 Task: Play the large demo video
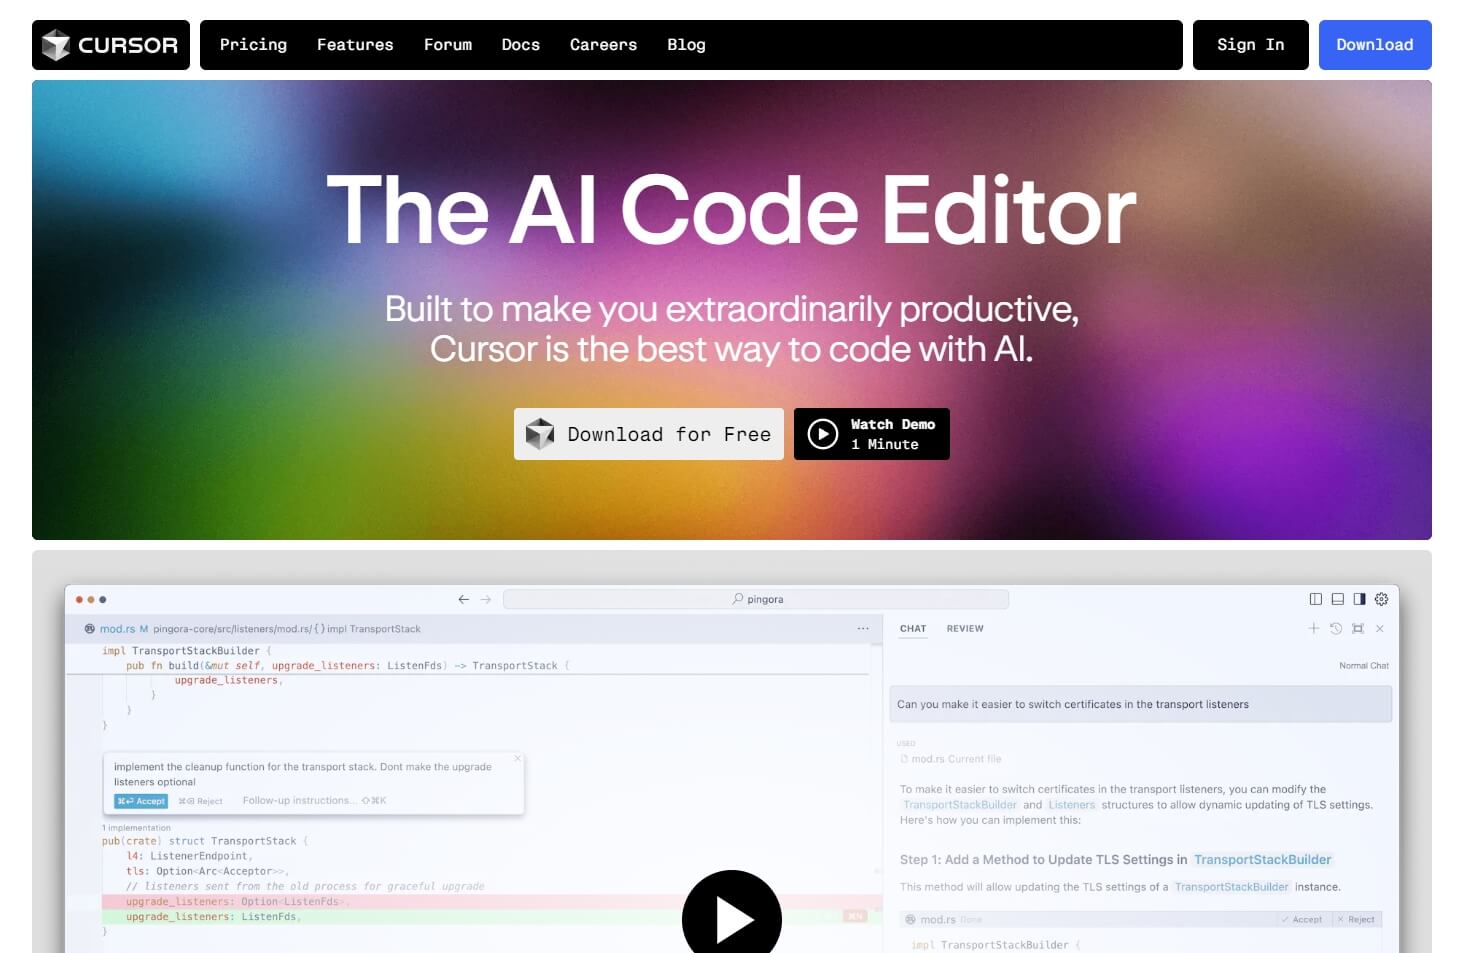732,918
